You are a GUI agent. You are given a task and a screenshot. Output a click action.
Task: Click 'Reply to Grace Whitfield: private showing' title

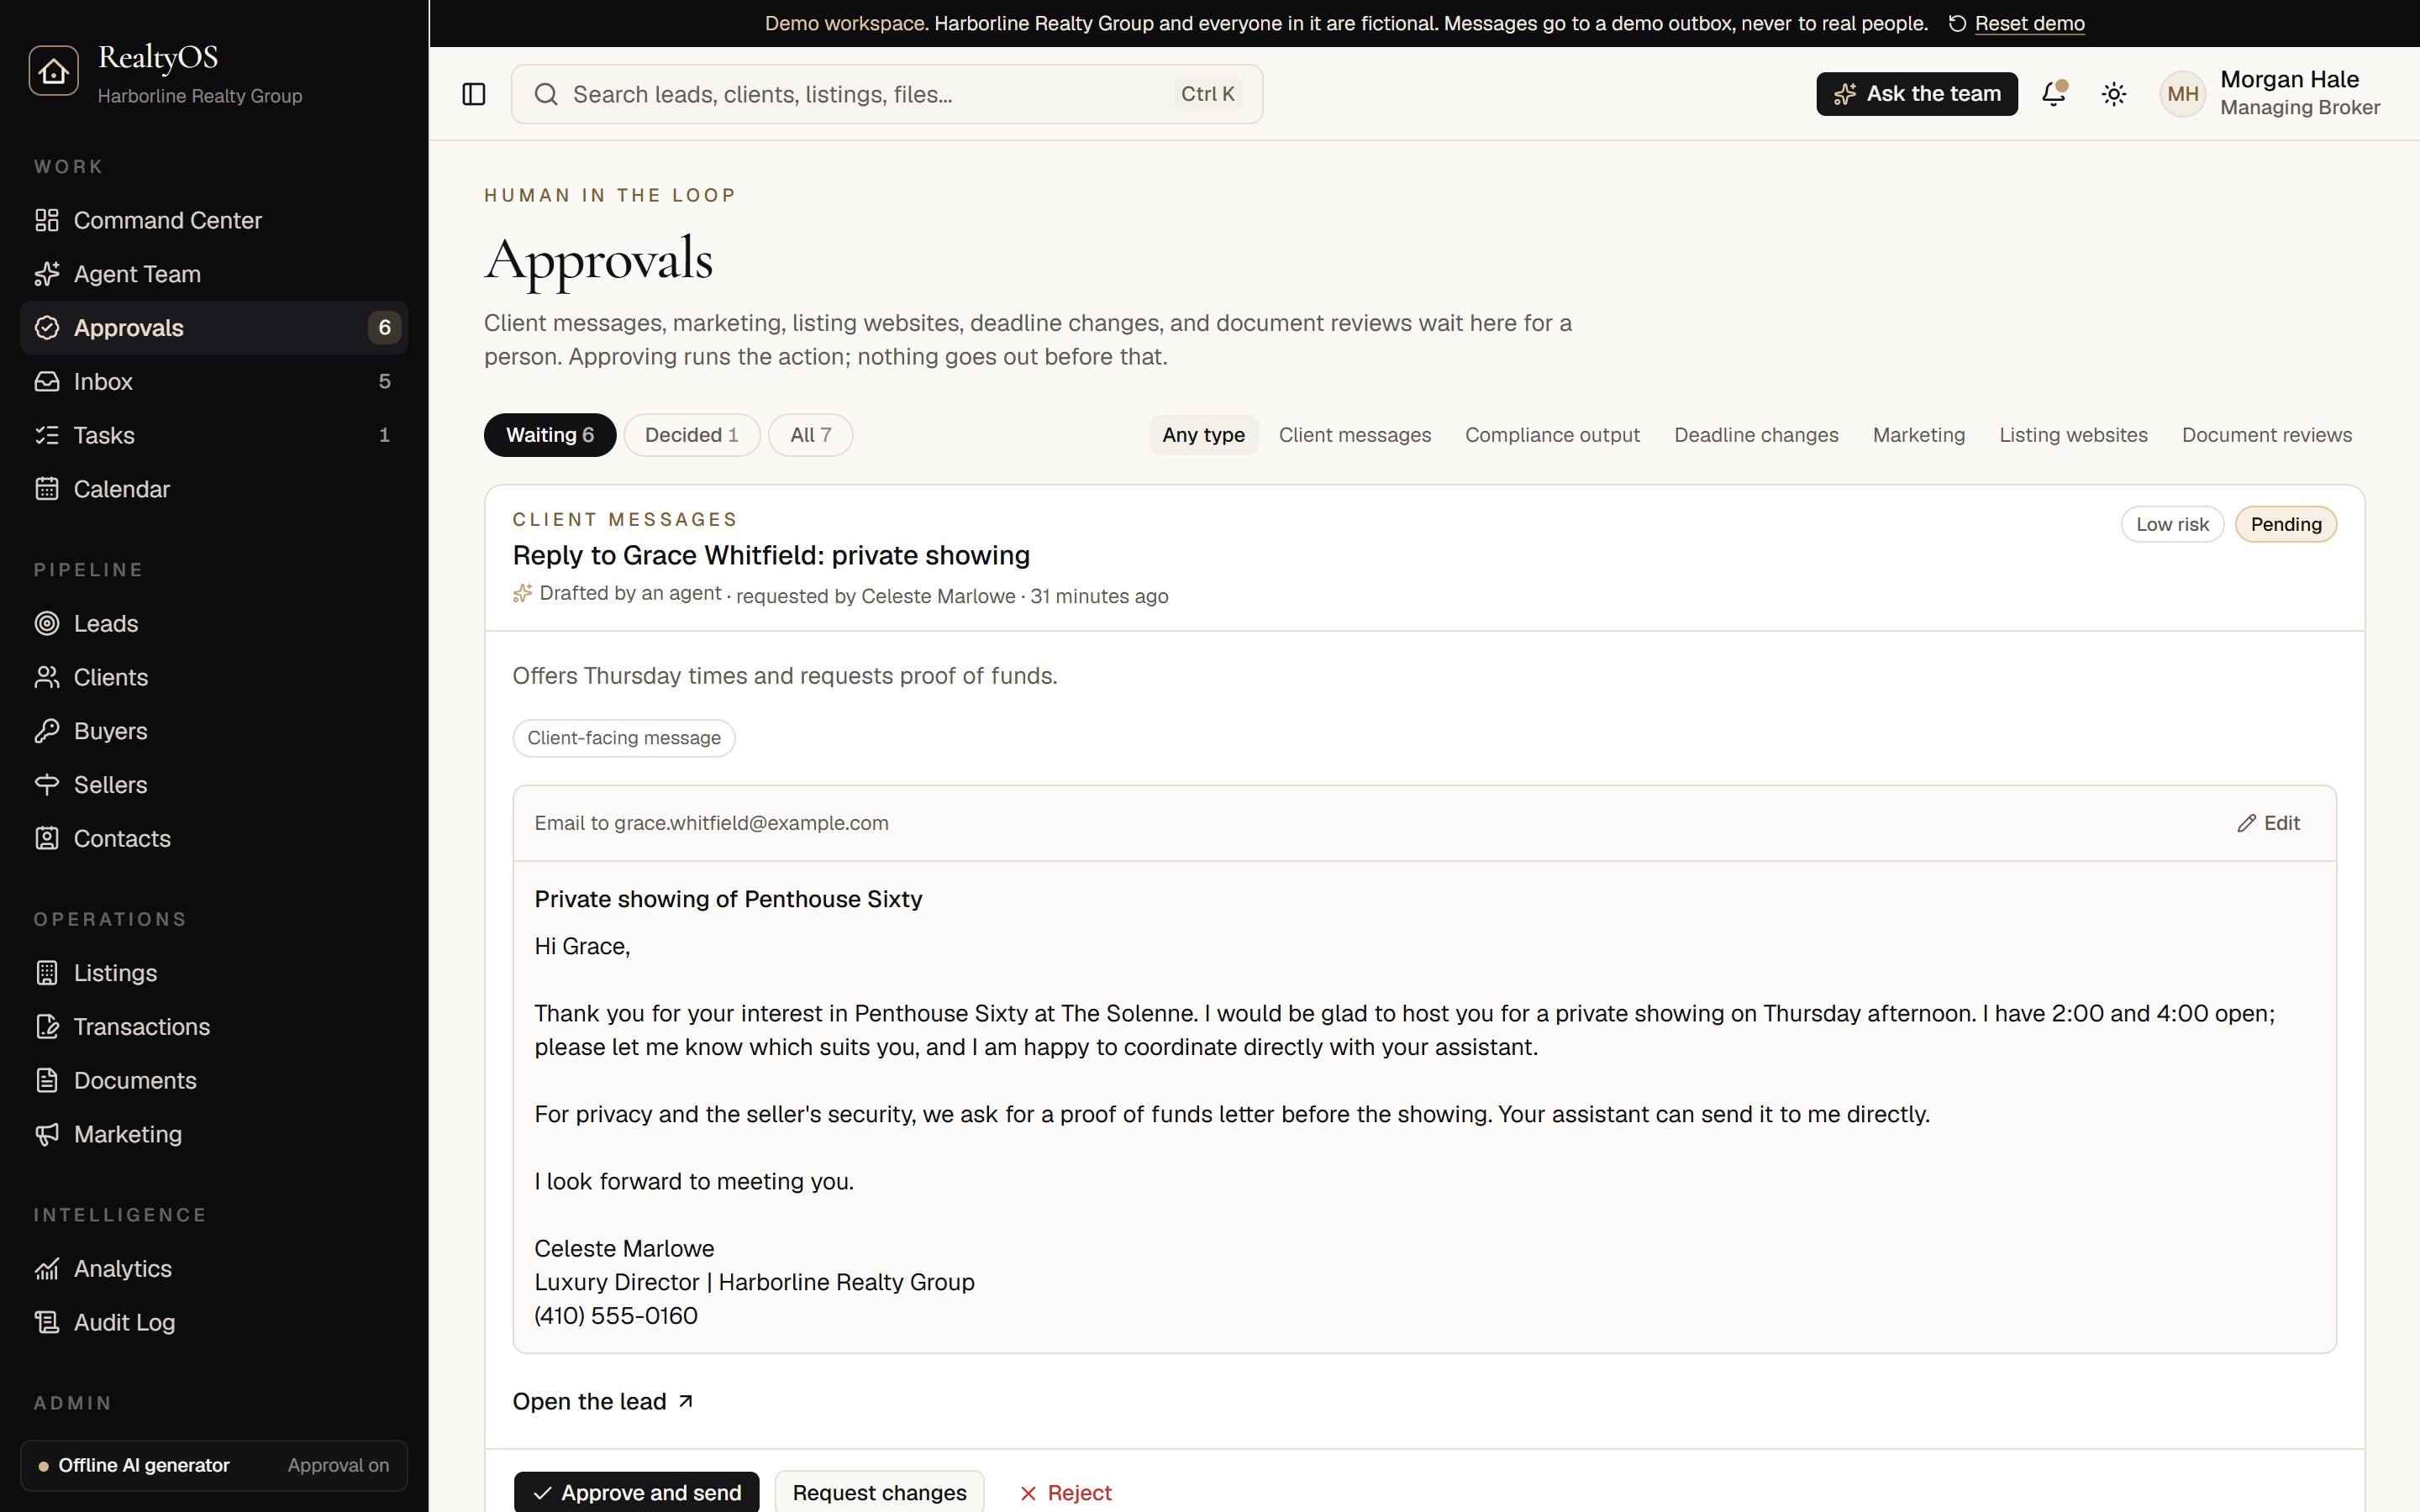point(771,555)
